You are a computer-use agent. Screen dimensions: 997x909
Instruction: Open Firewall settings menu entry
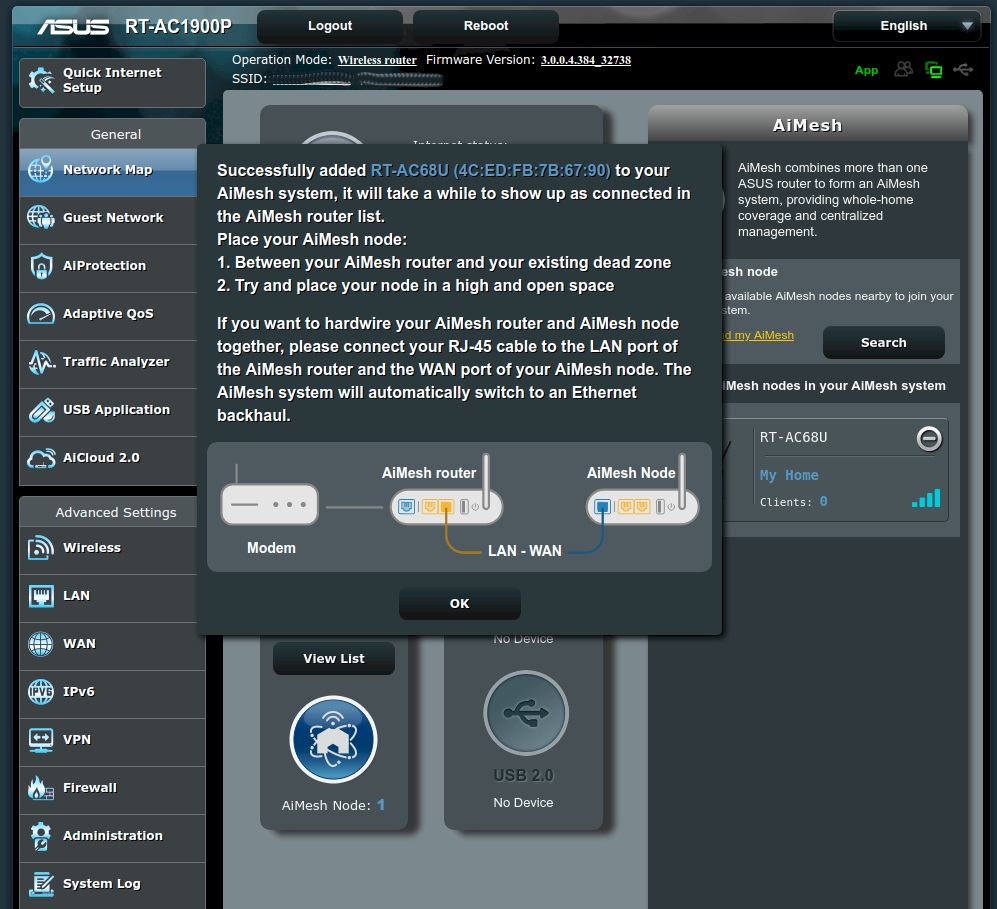pyautogui.click(x=113, y=788)
